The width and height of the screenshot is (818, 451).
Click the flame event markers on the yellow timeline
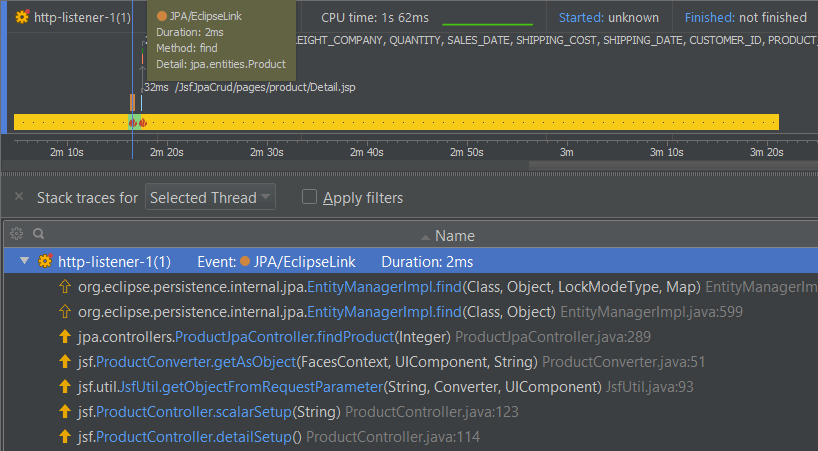(138, 123)
